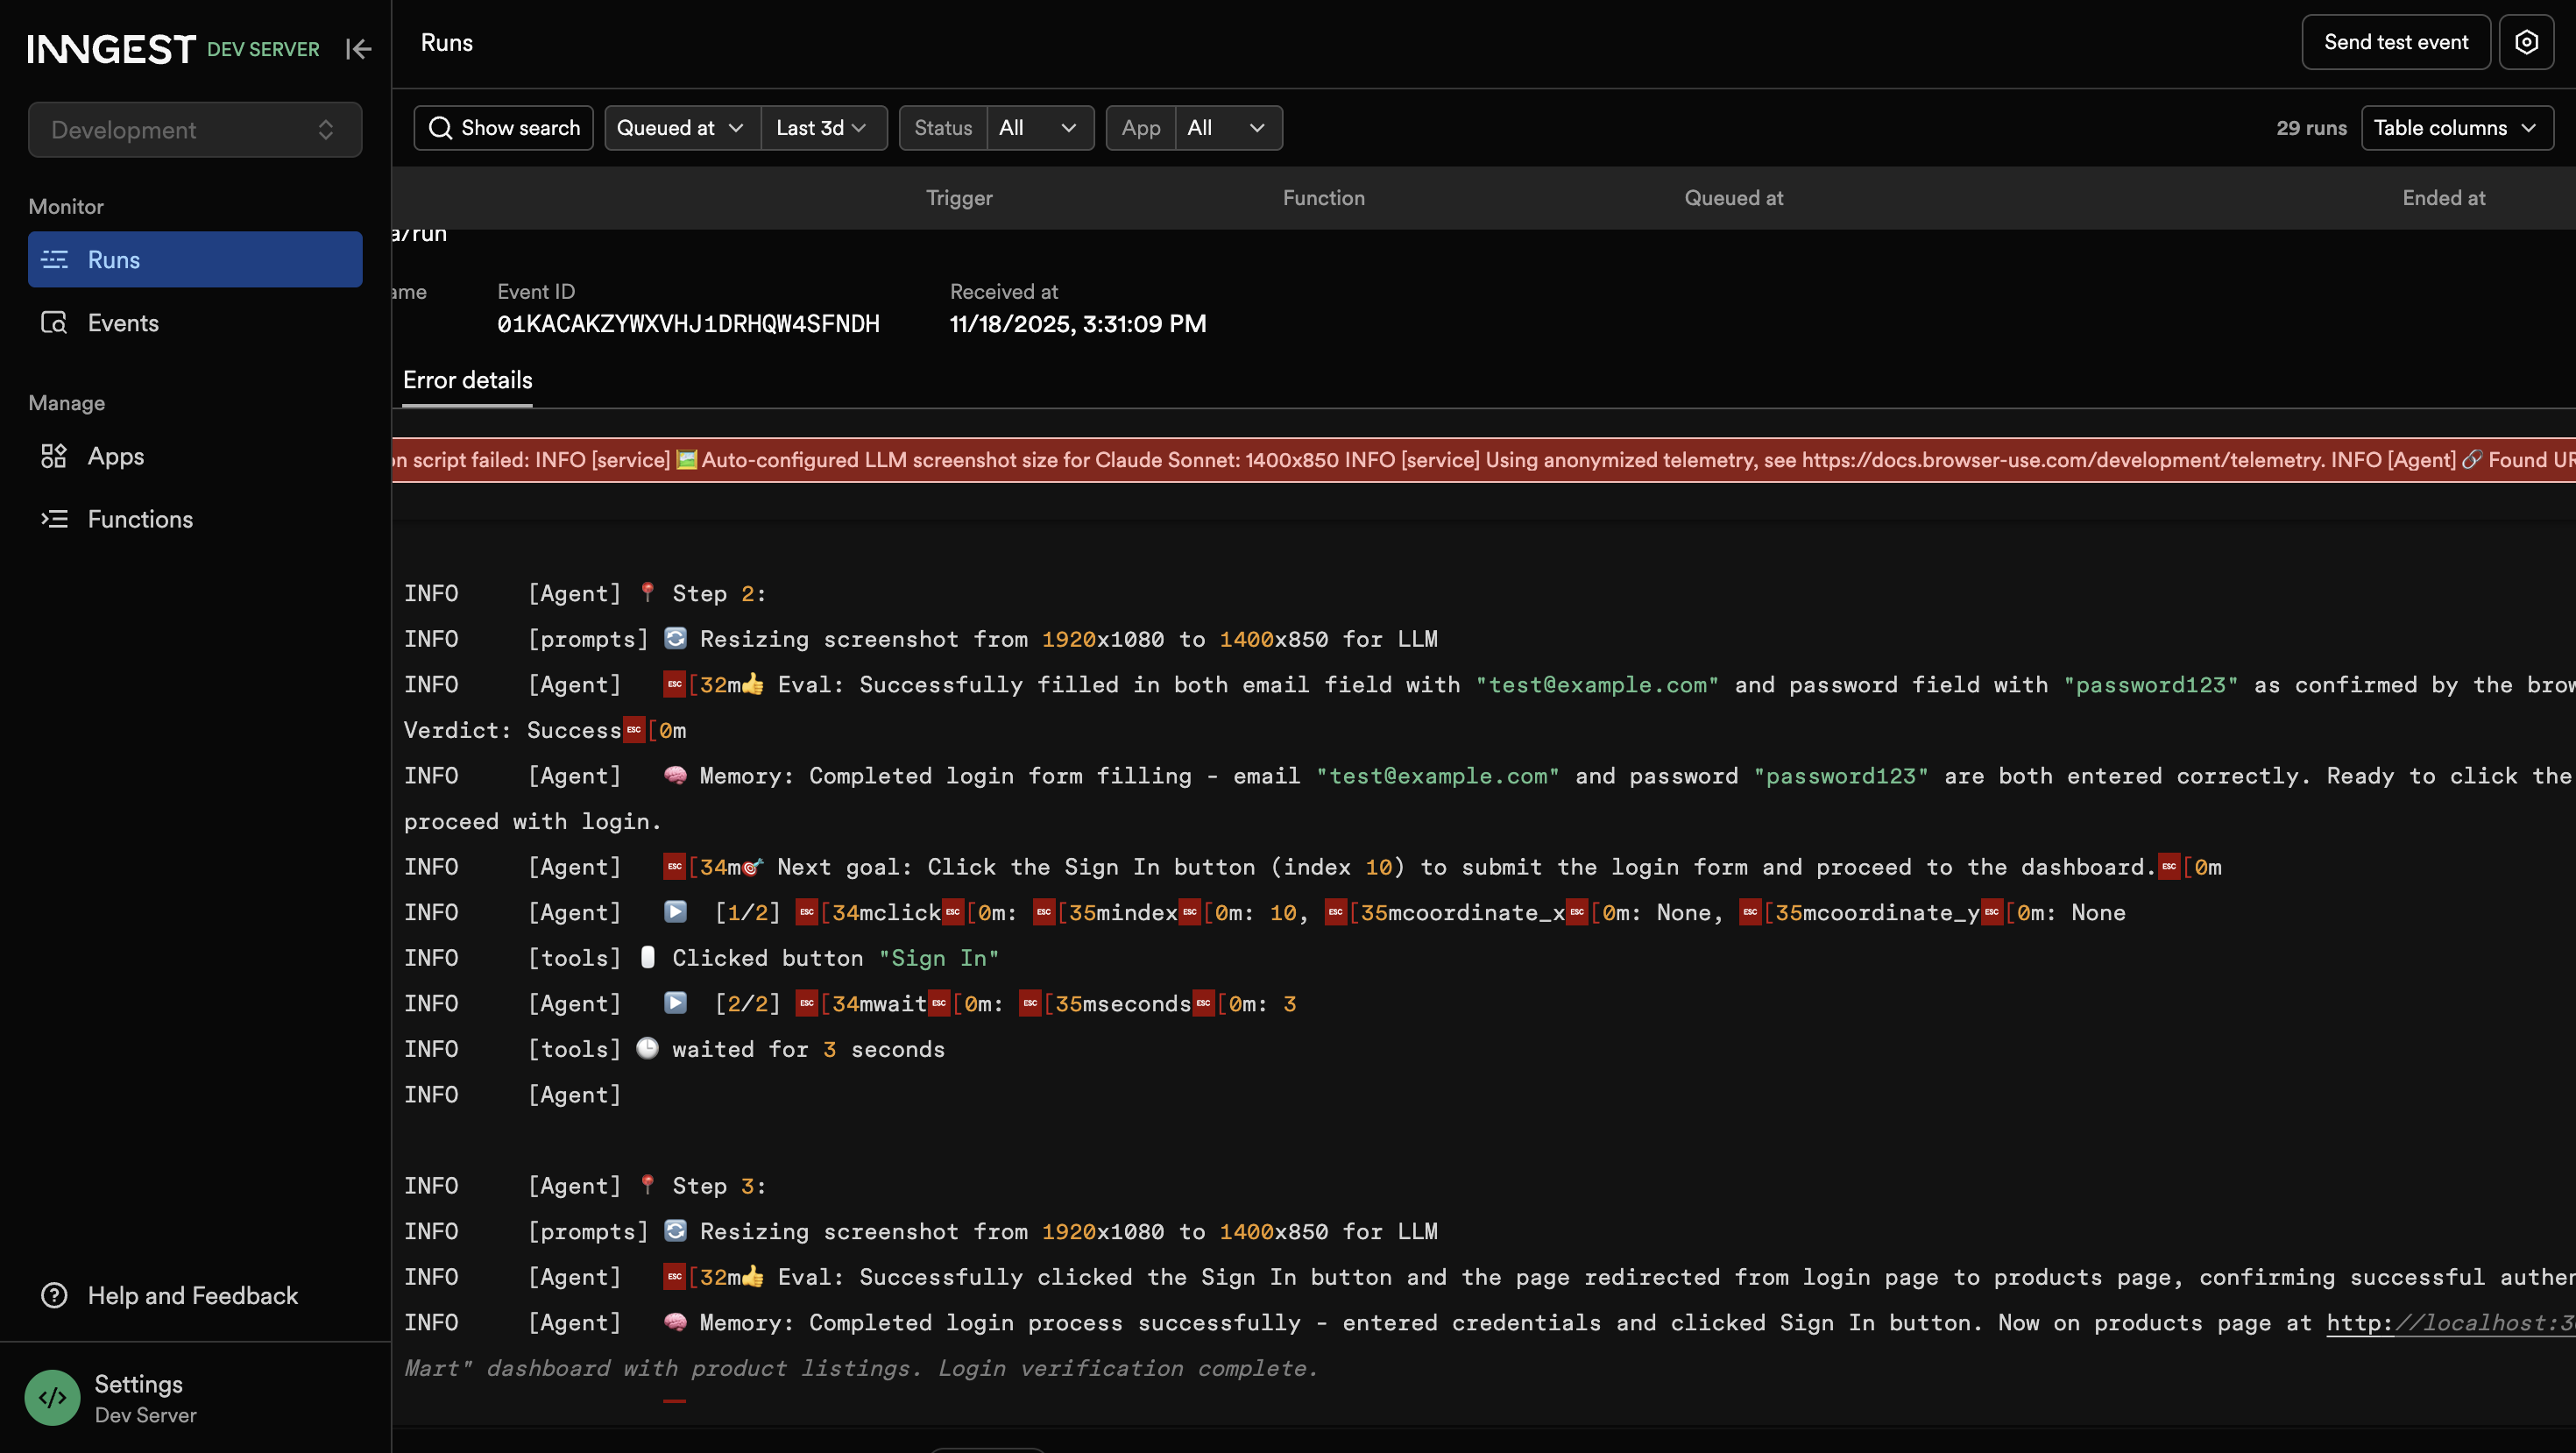Viewport: 2576px width, 1453px height.
Task: Click Send test event button
Action: coord(2395,42)
